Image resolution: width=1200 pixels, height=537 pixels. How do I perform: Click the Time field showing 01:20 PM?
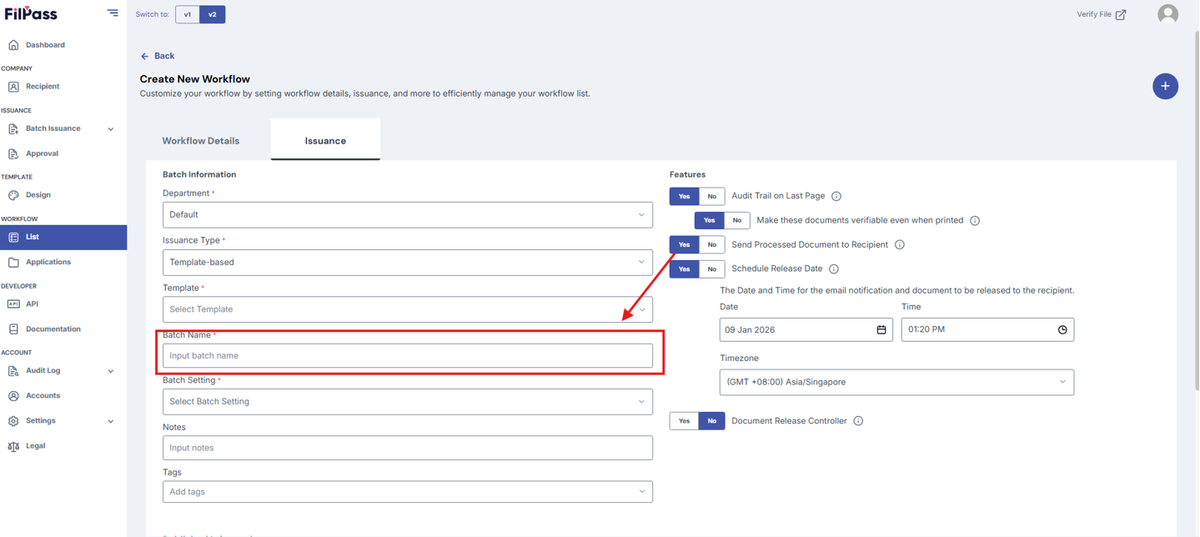[988, 330]
